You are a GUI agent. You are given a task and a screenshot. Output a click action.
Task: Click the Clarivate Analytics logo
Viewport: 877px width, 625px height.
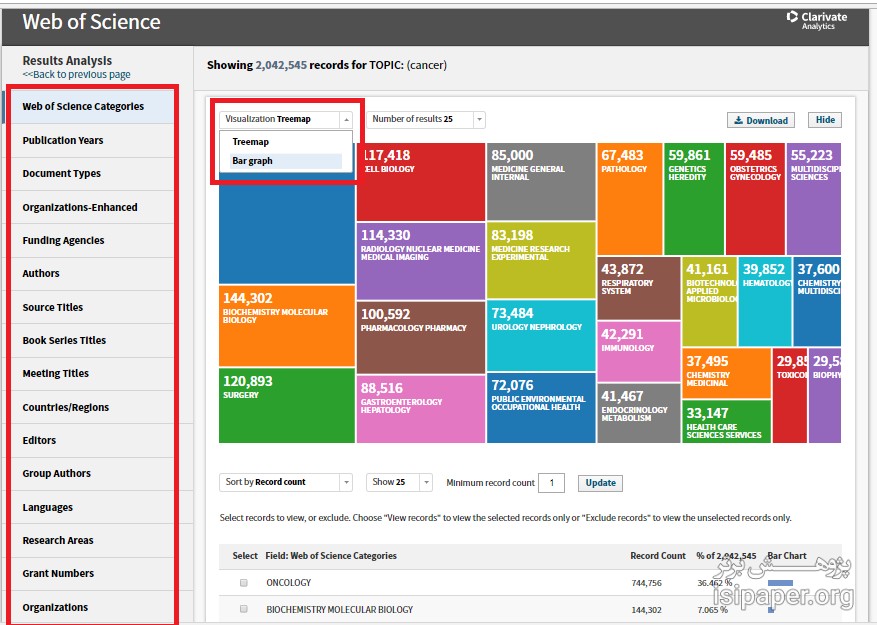817,20
